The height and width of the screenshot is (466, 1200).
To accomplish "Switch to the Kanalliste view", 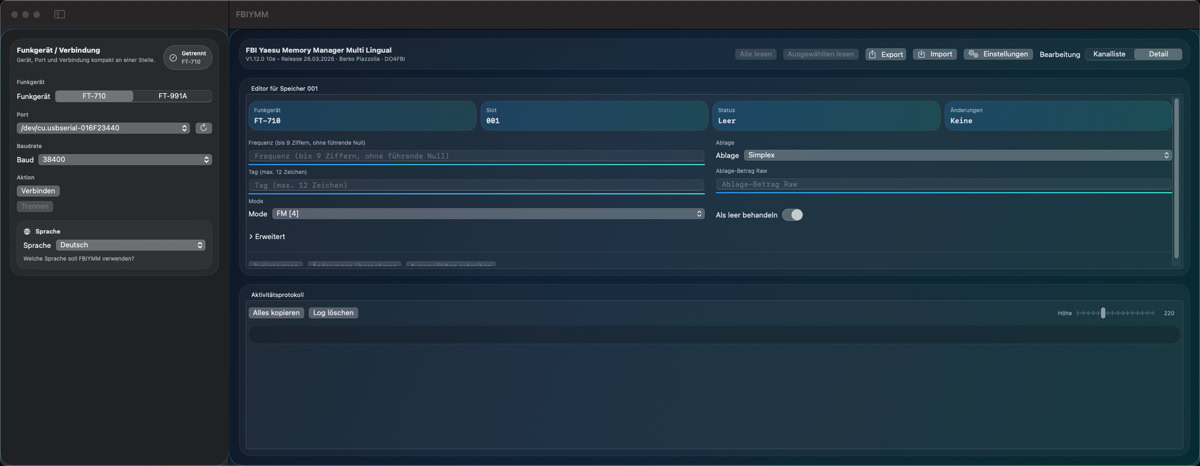I will coord(1110,54).
